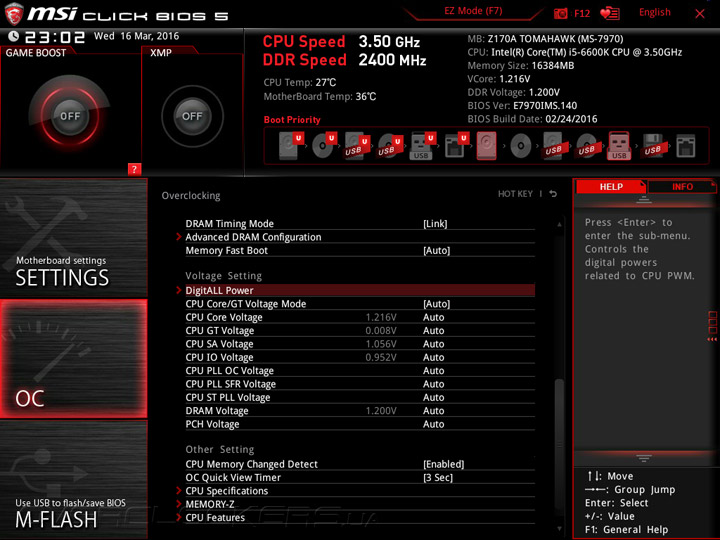Click the help panel top collapse handle
This screenshot has width=720, height=540.
point(644,200)
